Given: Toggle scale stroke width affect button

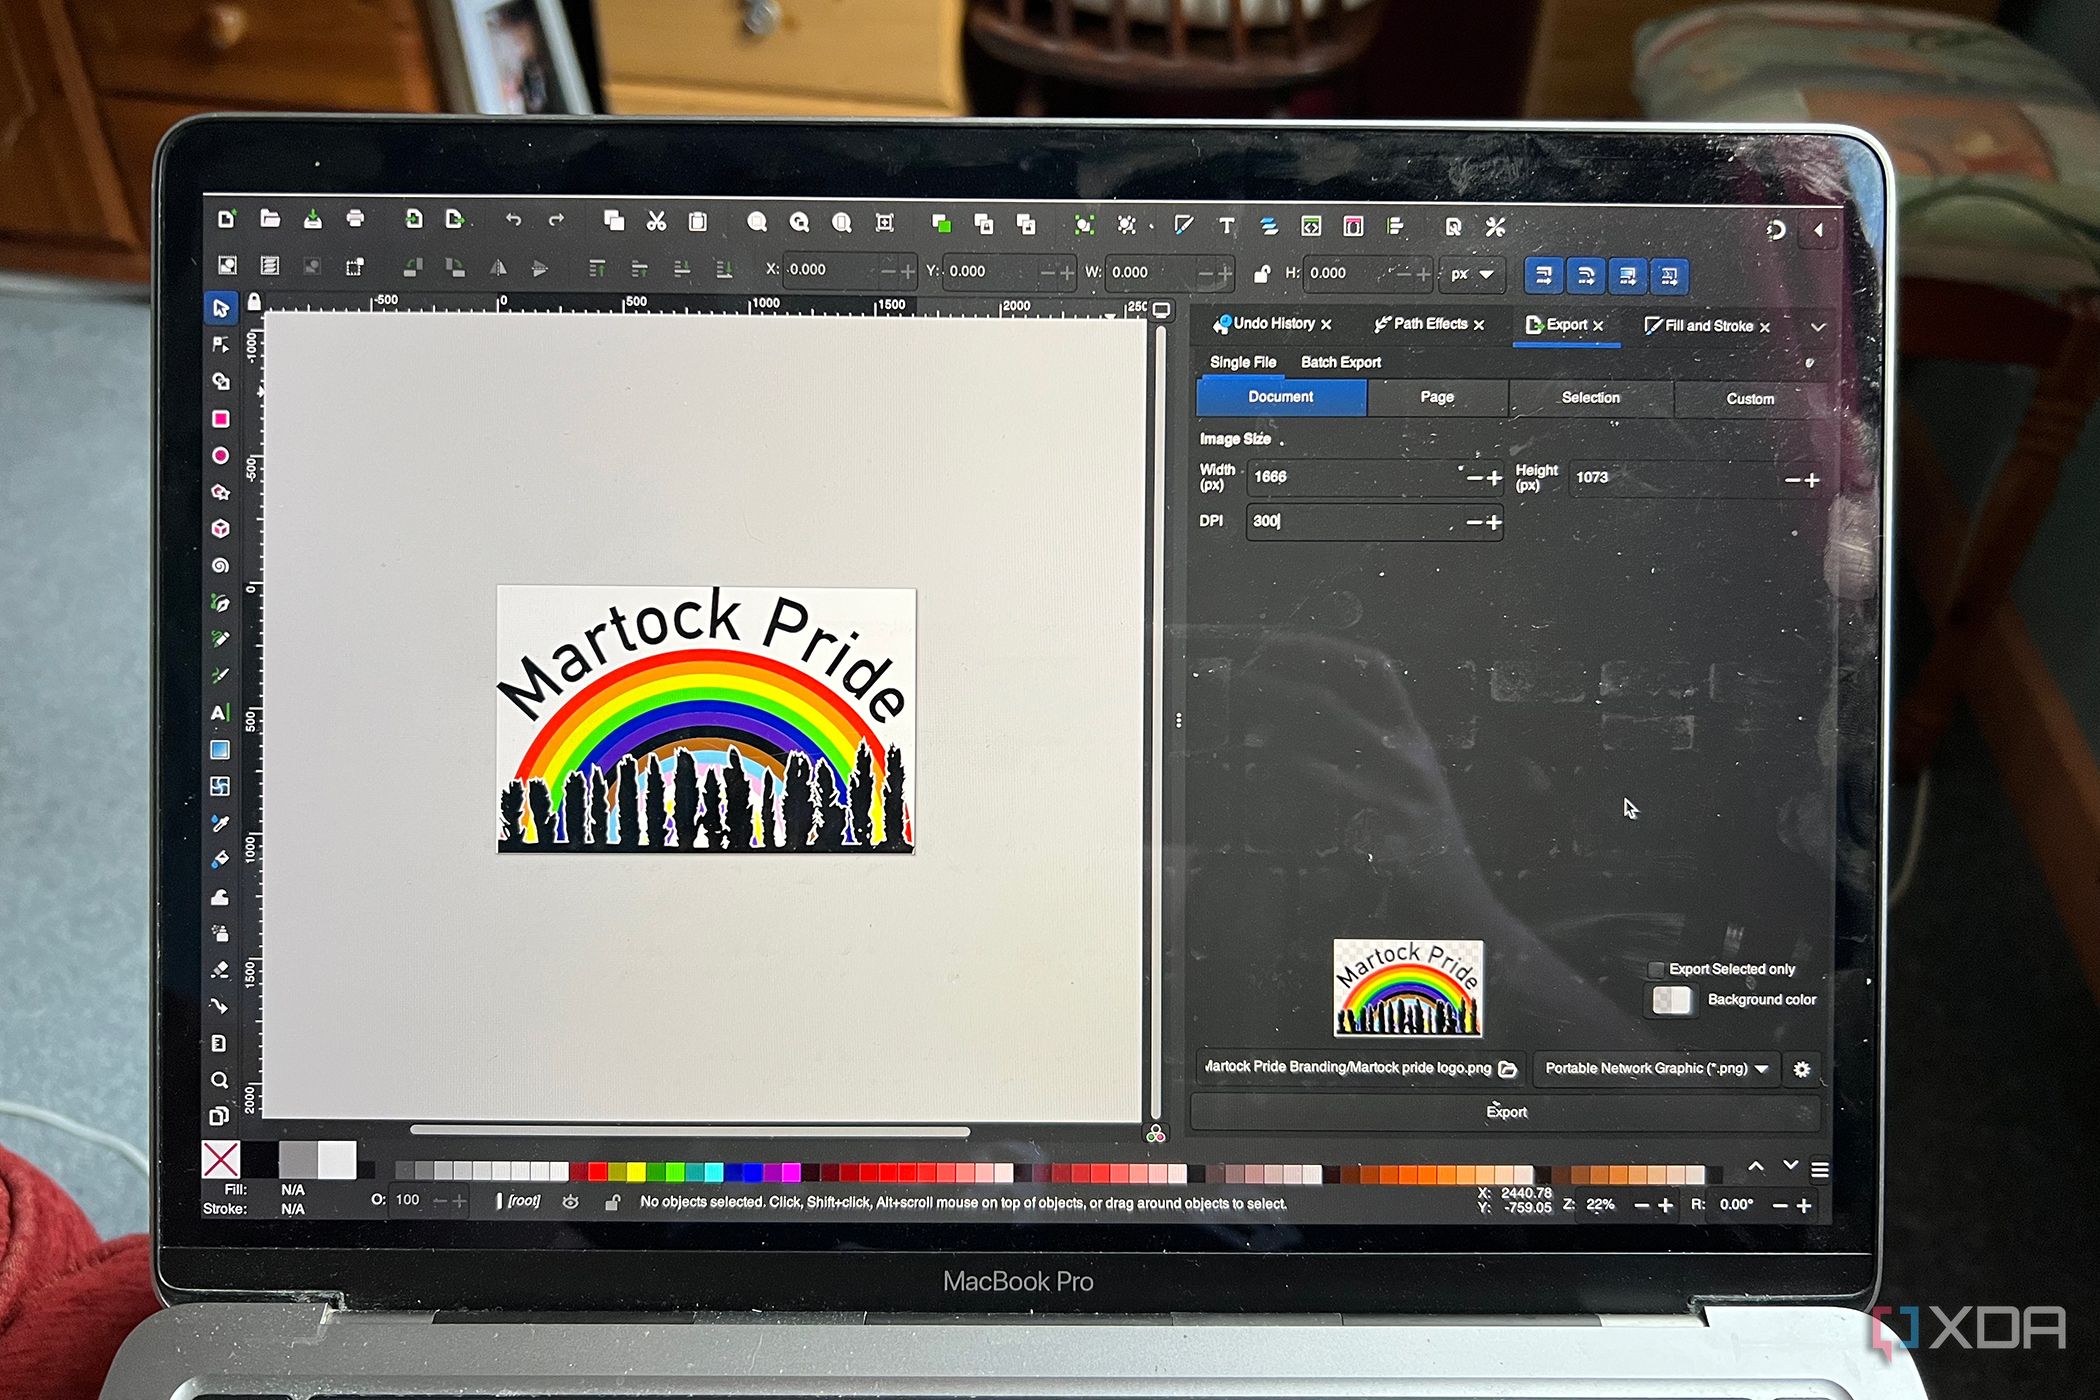Looking at the screenshot, I should click(x=1544, y=275).
